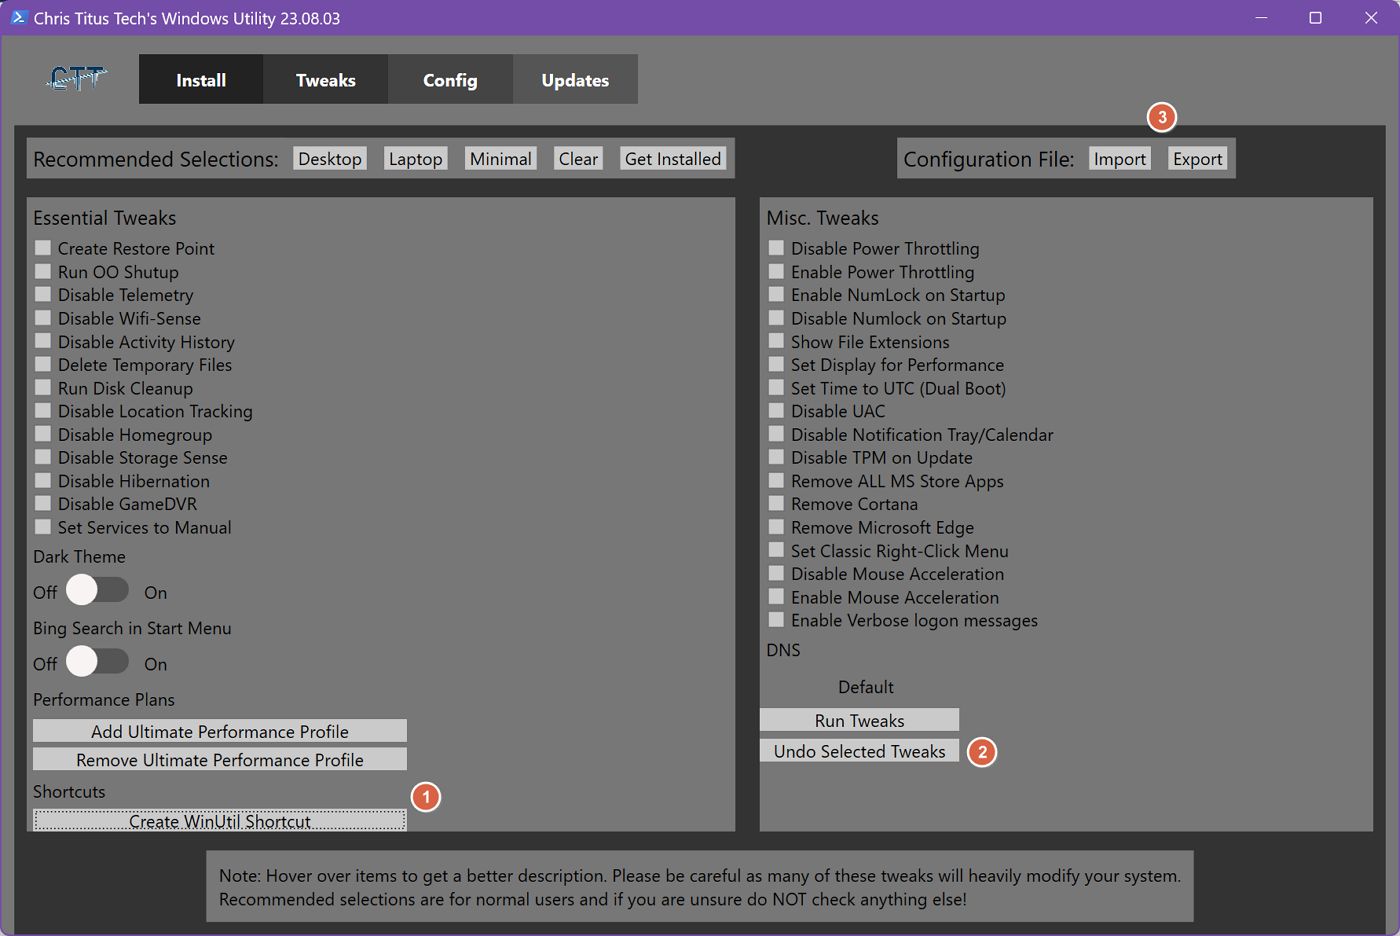This screenshot has width=1400, height=936.
Task: Tick Delete Temporary Files
Action: [x=43, y=364]
